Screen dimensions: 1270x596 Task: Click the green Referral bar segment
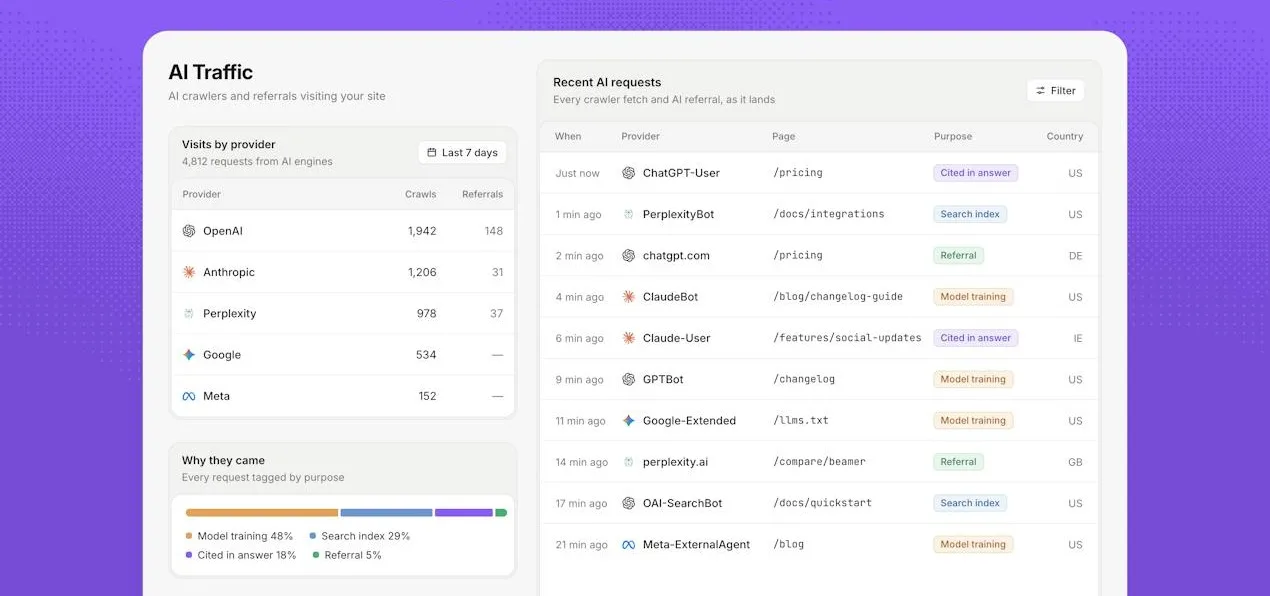(x=501, y=513)
